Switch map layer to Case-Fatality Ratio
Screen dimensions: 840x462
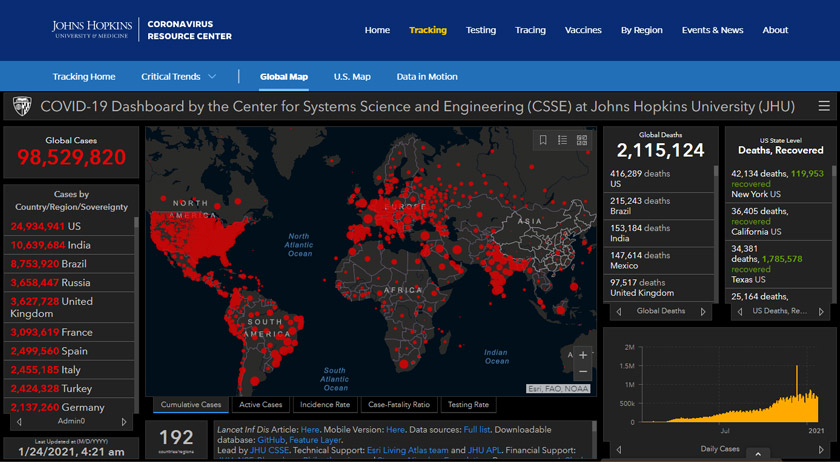(398, 405)
